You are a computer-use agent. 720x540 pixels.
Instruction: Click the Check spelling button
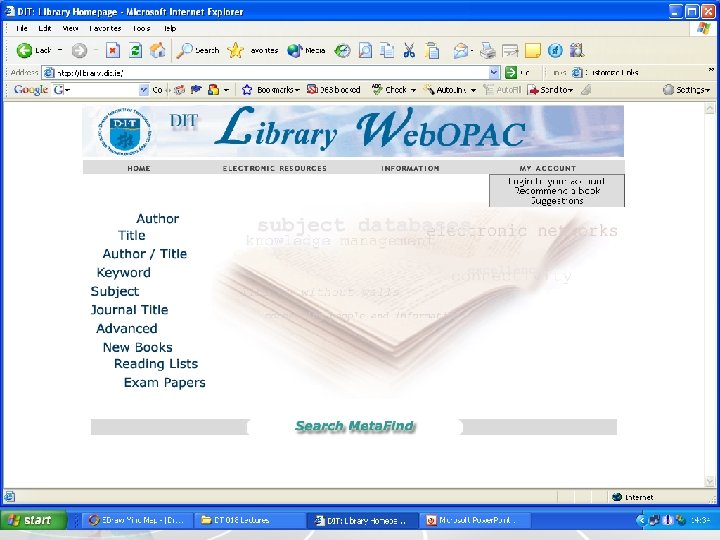point(394,90)
